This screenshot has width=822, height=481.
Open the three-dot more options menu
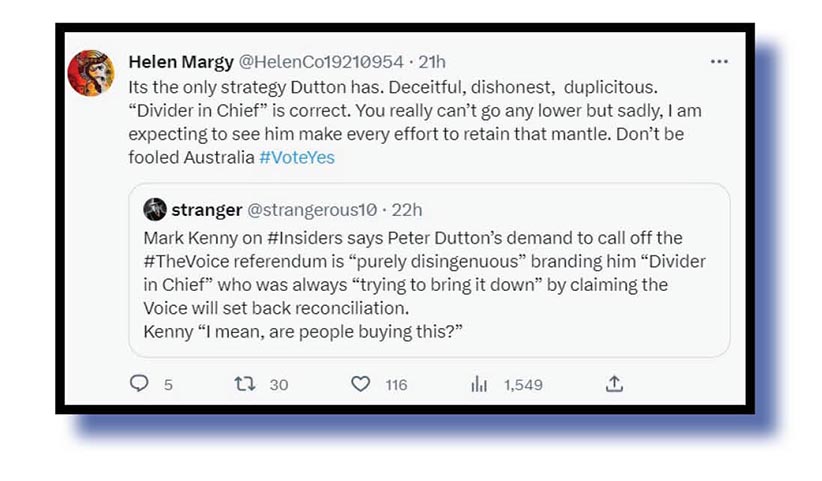tap(719, 62)
